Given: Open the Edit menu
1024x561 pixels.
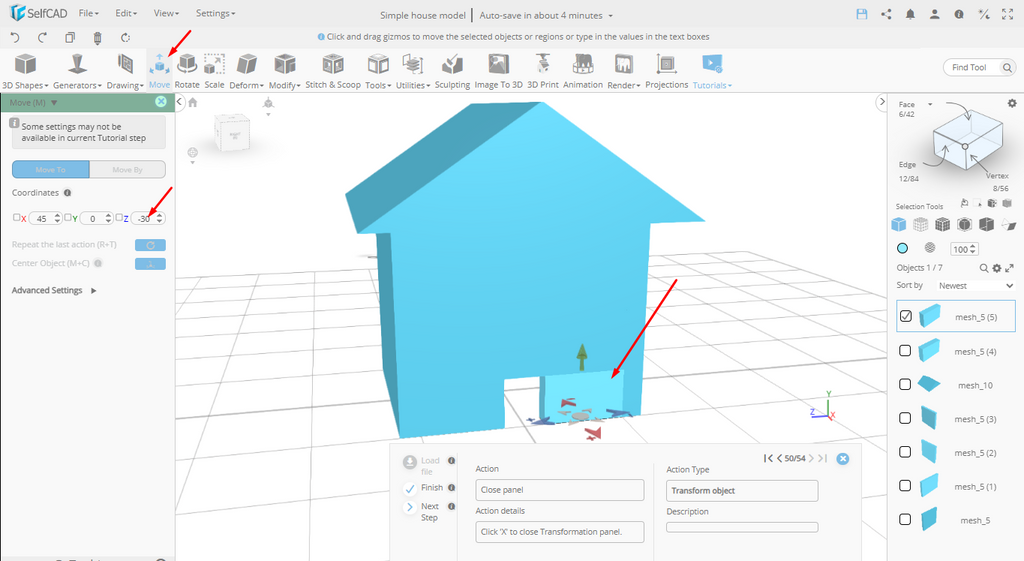Looking at the screenshot, I should click(x=126, y=13).
